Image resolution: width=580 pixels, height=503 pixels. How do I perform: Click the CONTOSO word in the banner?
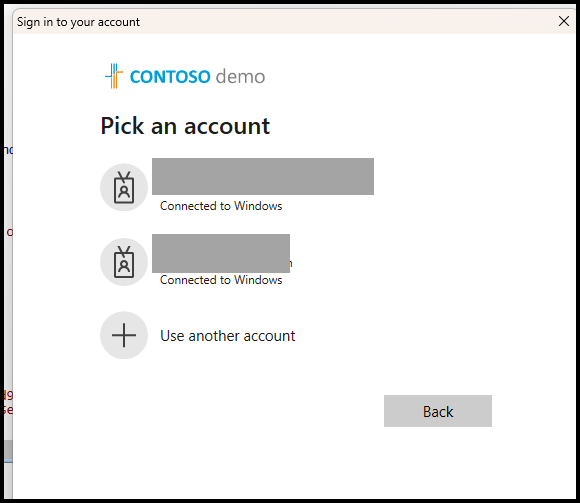point(170,77)
